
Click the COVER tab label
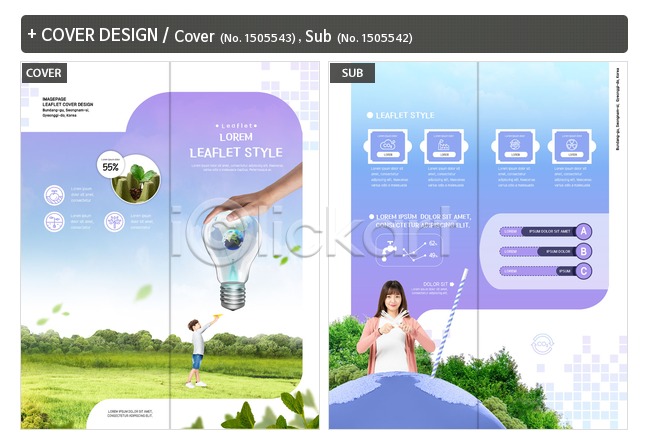tap(44, 73)
